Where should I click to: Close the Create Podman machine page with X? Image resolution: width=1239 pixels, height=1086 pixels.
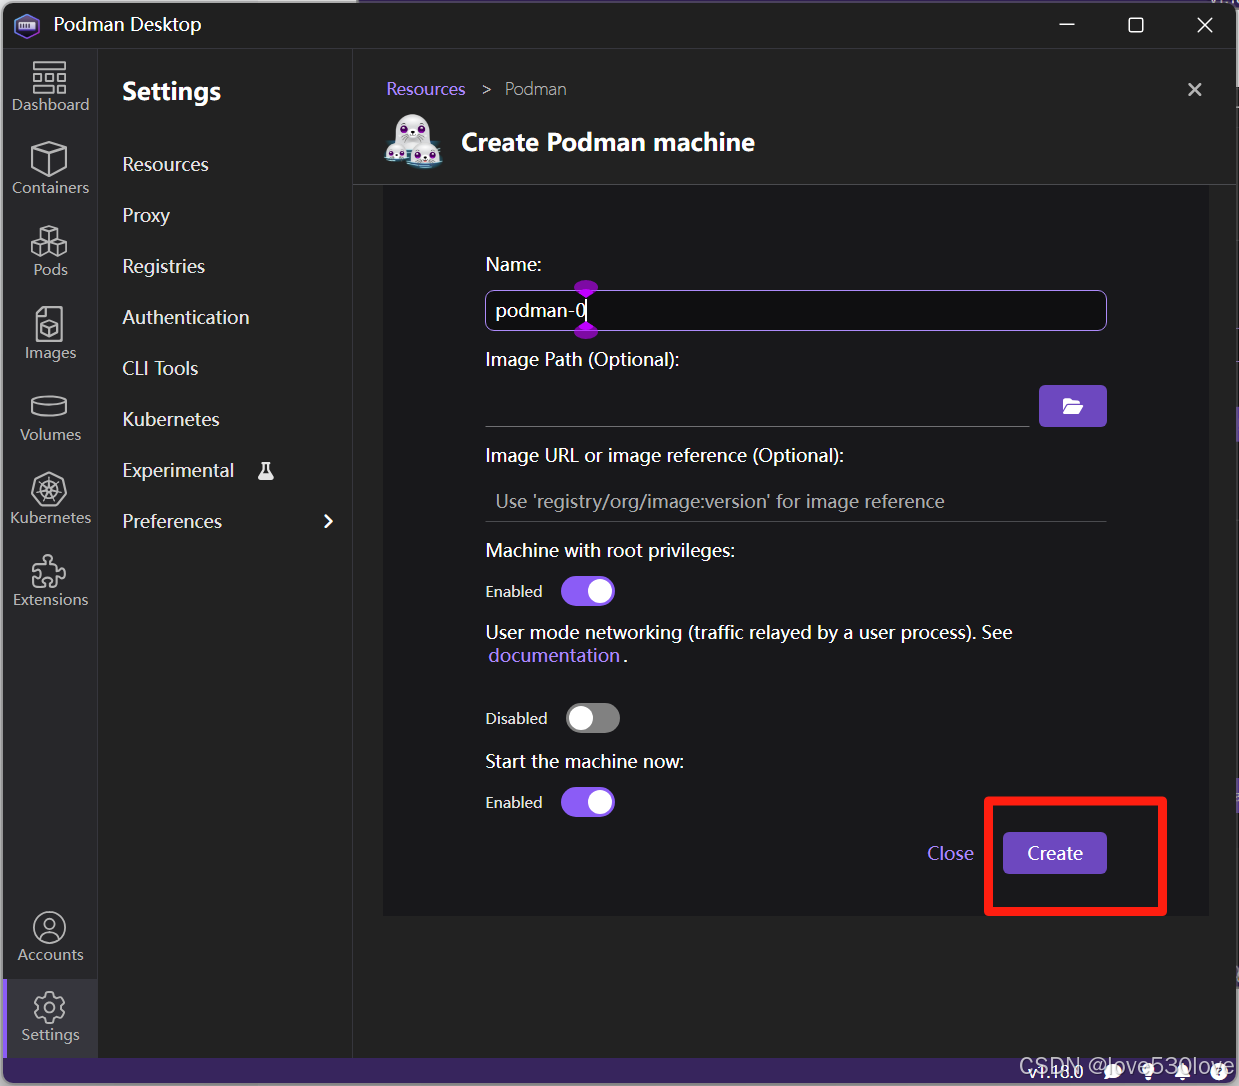coord(1194,90)
